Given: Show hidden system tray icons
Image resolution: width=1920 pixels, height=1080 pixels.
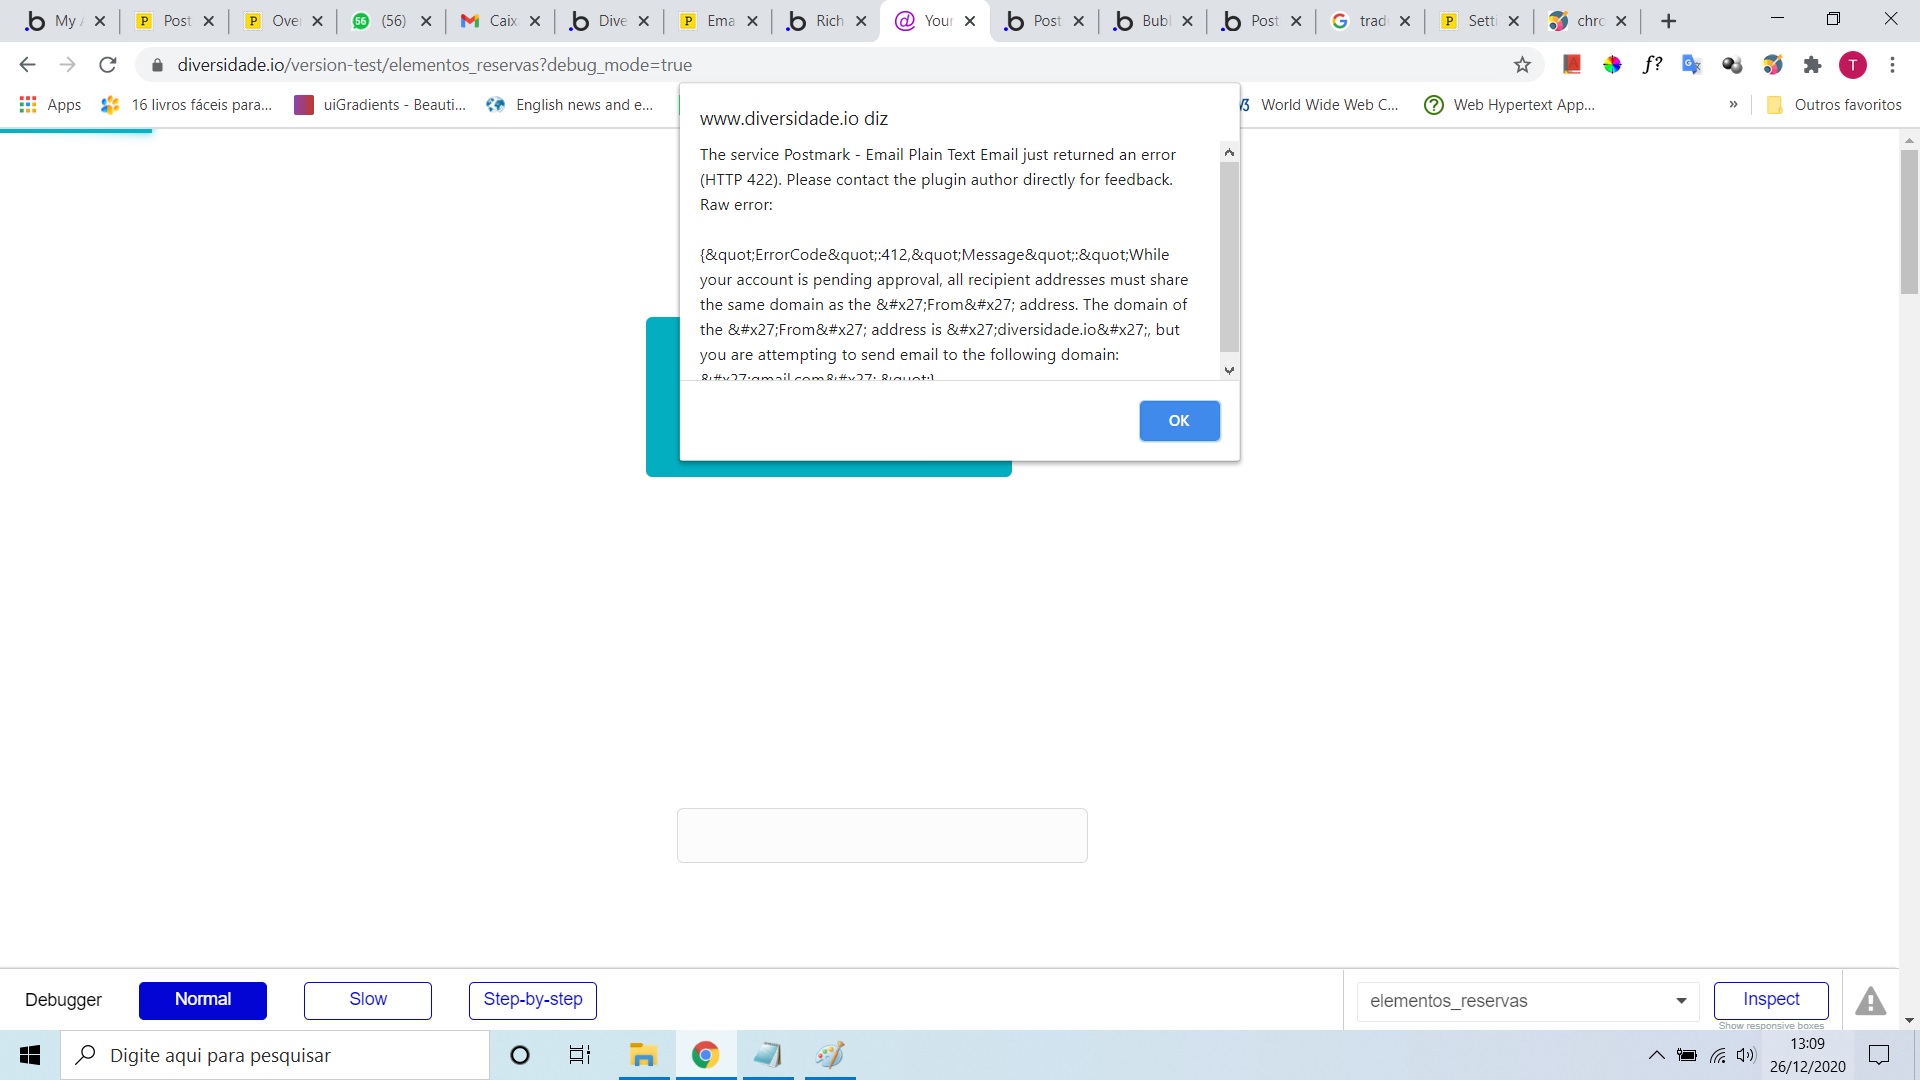Looking at the screenshot, I should [1657, 1055].
